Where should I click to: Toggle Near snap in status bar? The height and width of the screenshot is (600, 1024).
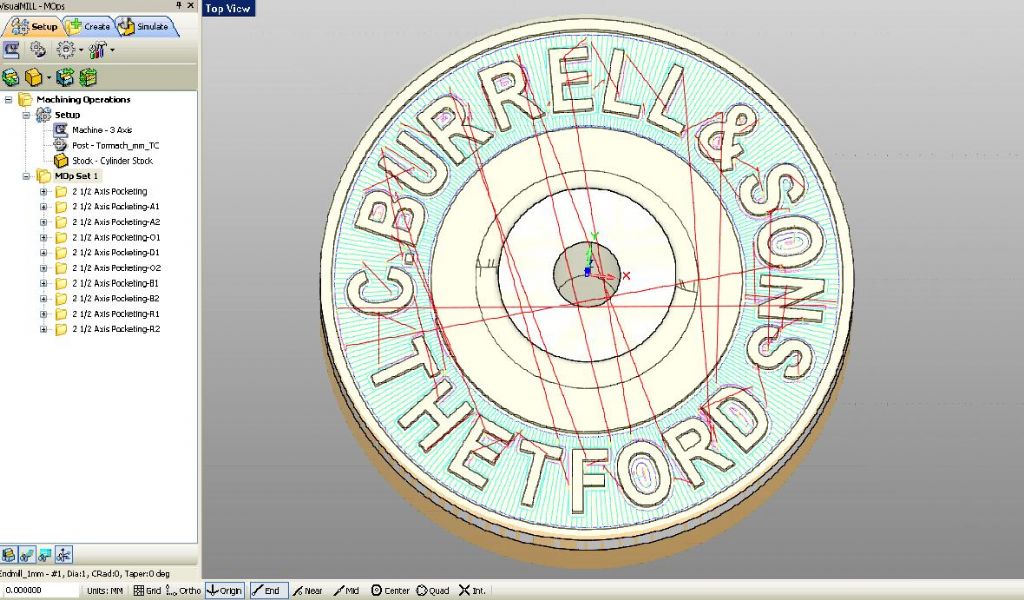308,590
